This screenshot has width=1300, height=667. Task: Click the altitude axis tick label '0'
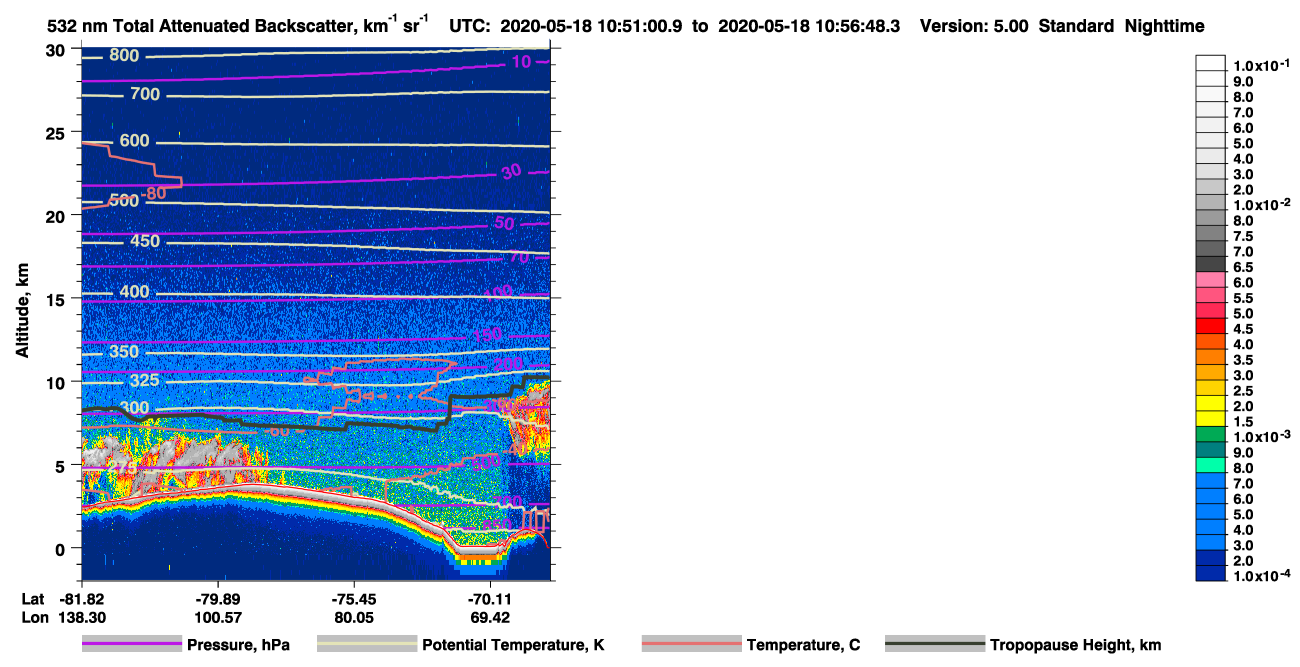click(x=62, y=548)
